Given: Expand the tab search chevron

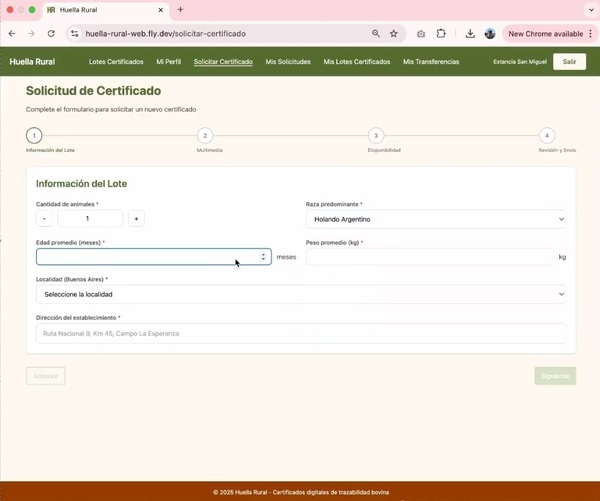Looking at the screenshot, I should [x=591, y=10].
